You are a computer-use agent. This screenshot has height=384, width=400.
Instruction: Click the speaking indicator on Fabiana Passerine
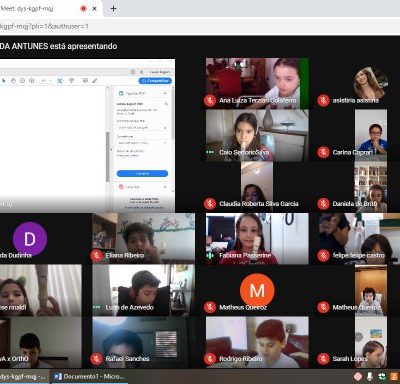click(210, 256)
